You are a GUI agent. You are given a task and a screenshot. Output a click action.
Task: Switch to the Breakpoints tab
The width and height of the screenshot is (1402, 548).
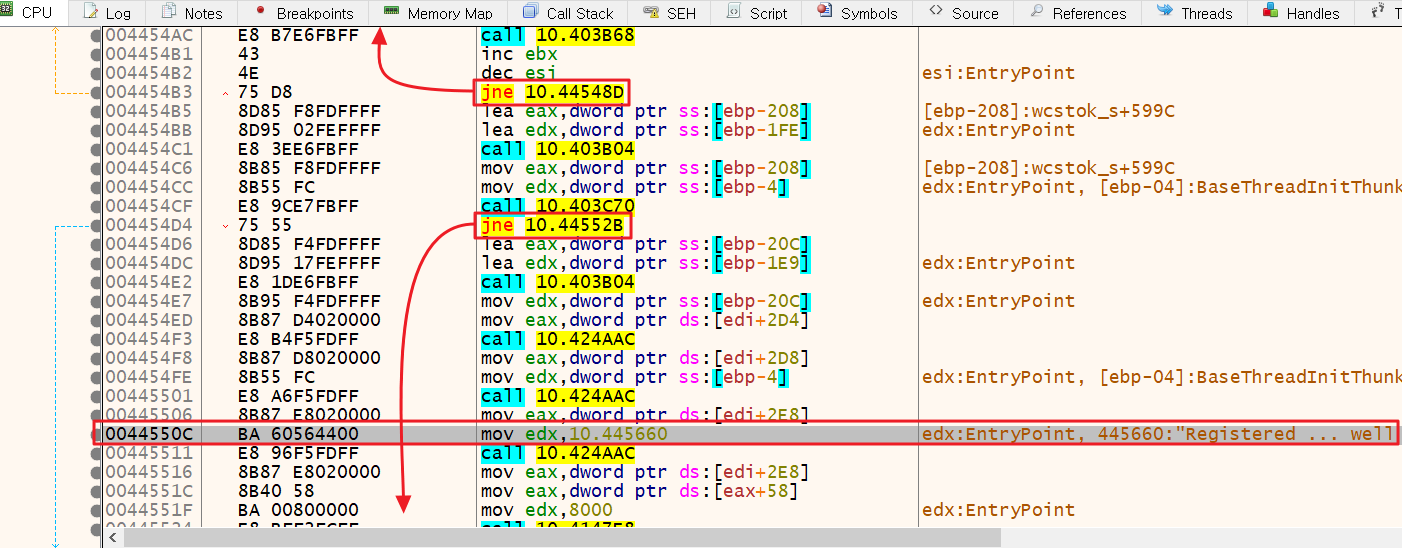coord(305,13)
